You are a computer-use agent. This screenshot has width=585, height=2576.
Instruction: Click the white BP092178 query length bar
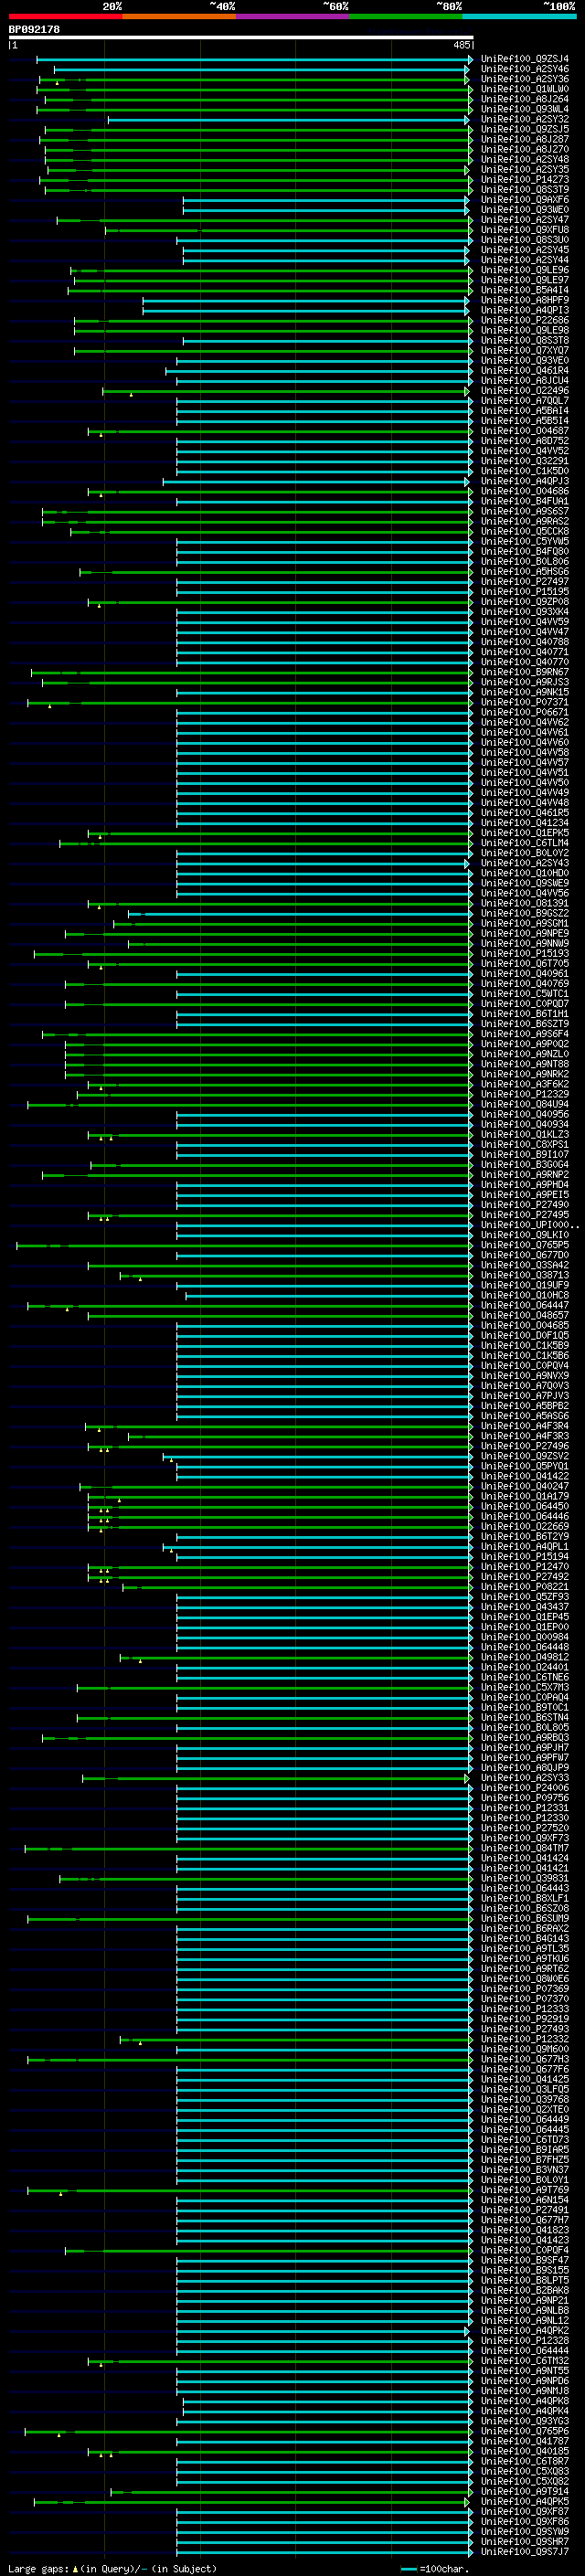pyautogui.click(x=241, y=38)
